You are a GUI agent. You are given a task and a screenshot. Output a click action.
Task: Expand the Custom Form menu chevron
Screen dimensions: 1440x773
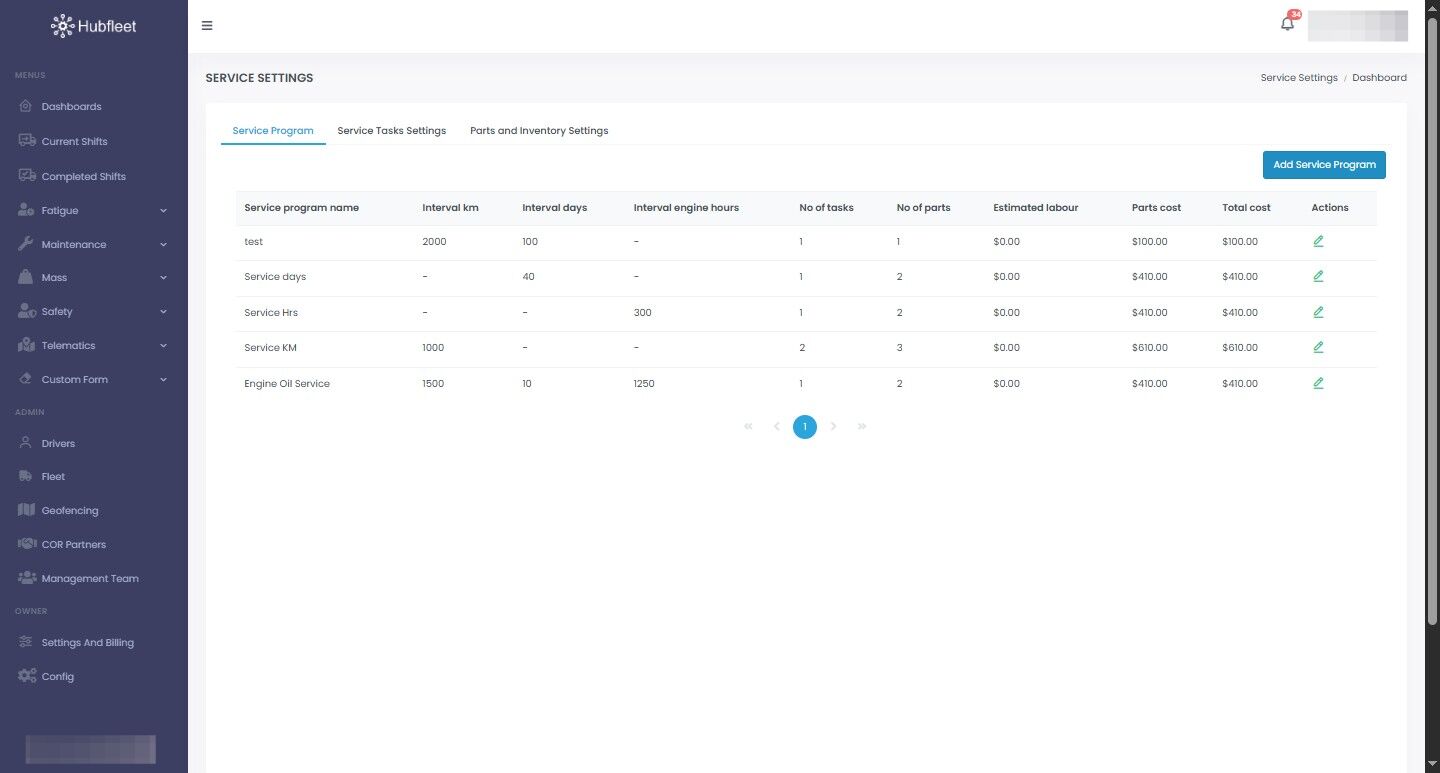pyautogui.click(x=163, y=380)
